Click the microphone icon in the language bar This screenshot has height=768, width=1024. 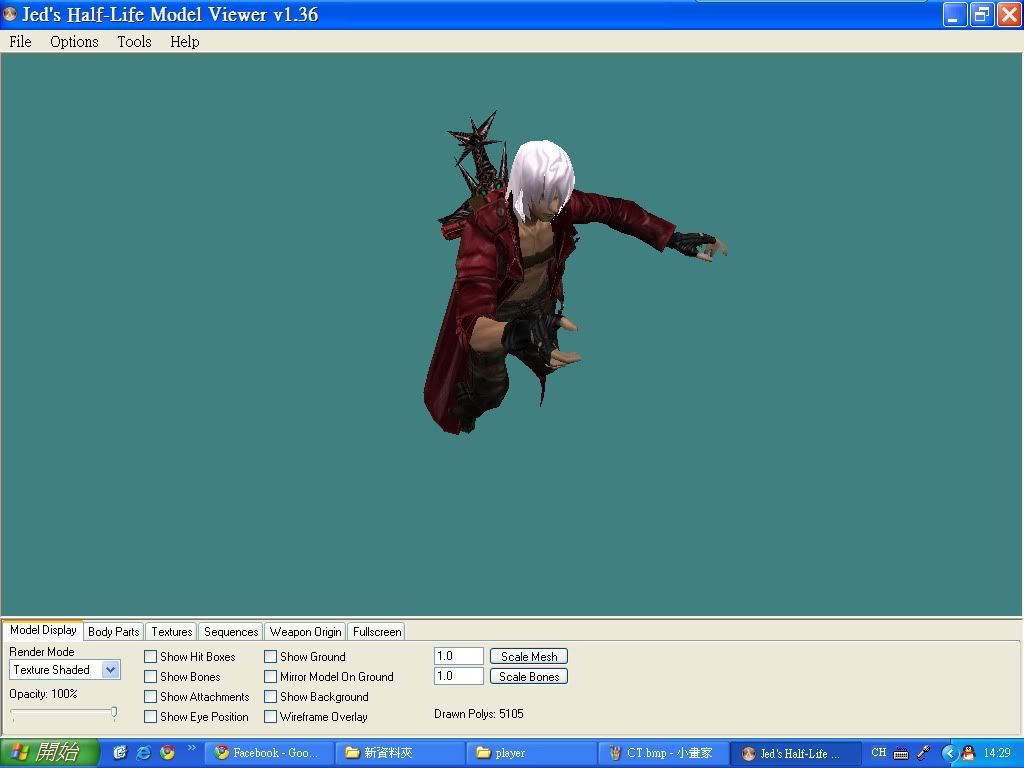pyautogui.click(x=923, y=753)
